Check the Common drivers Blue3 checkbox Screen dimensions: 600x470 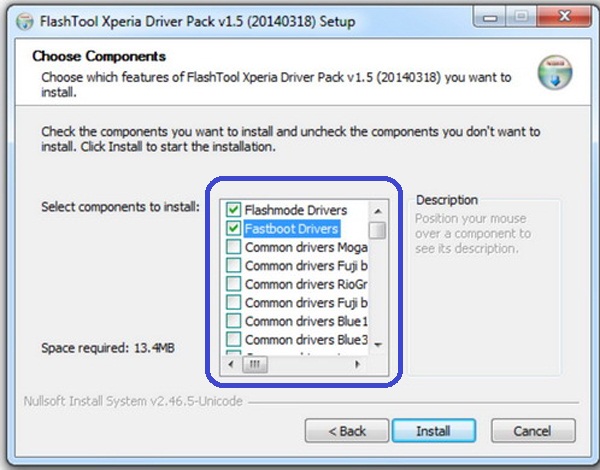point(233,339)
